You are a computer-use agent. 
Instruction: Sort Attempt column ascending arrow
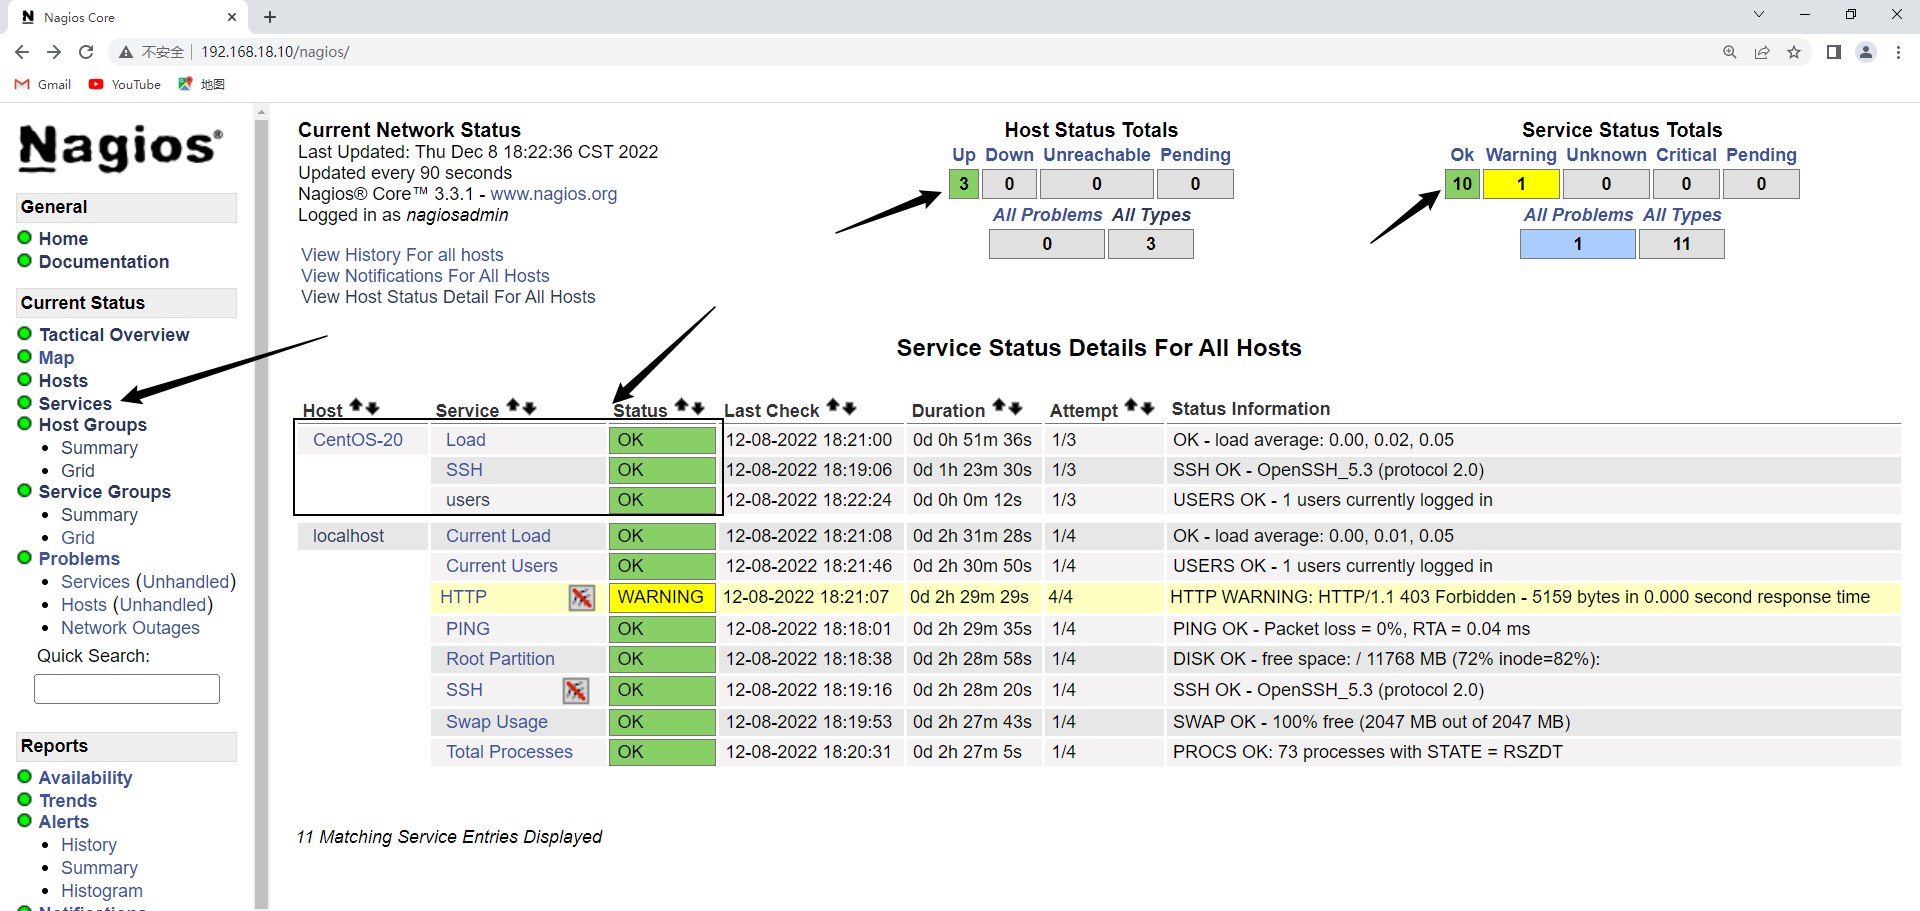(x=1131, y=406)
